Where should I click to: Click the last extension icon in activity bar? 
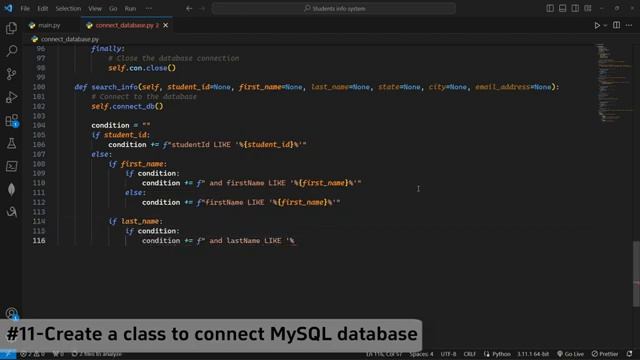point(11,212)
